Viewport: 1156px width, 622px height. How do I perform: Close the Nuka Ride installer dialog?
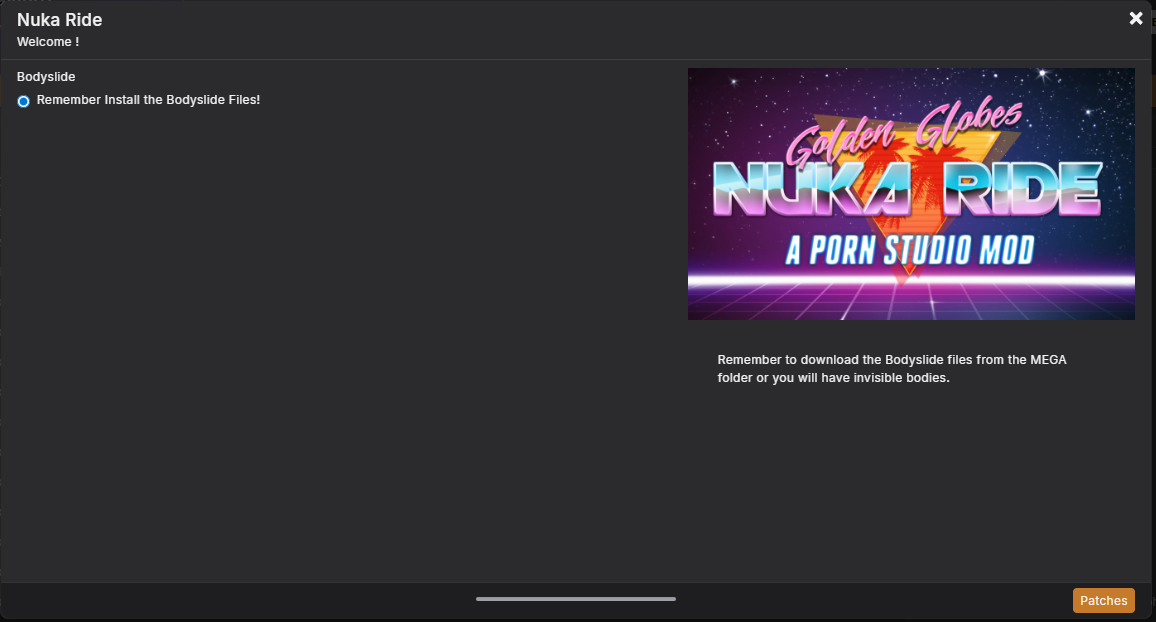[1135, 18]
